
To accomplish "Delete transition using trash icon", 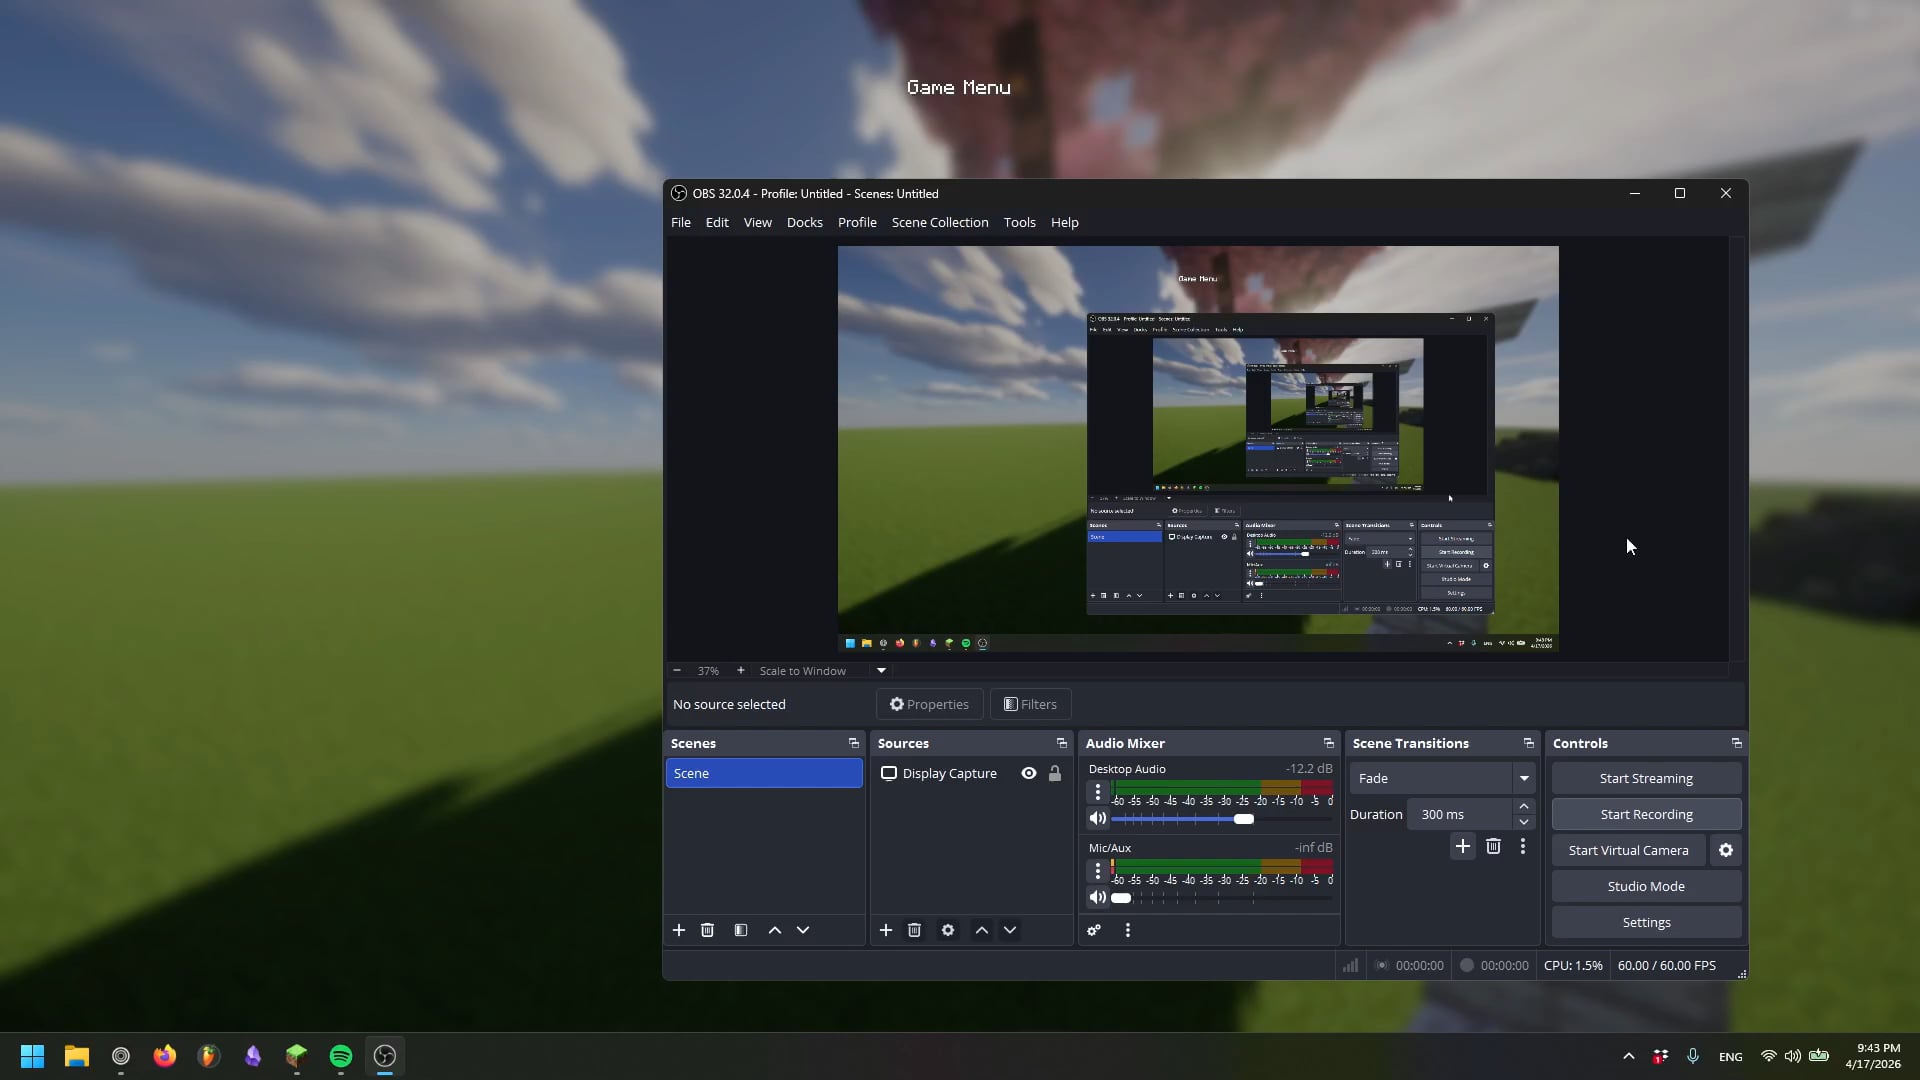I will tap(1493, 846).
